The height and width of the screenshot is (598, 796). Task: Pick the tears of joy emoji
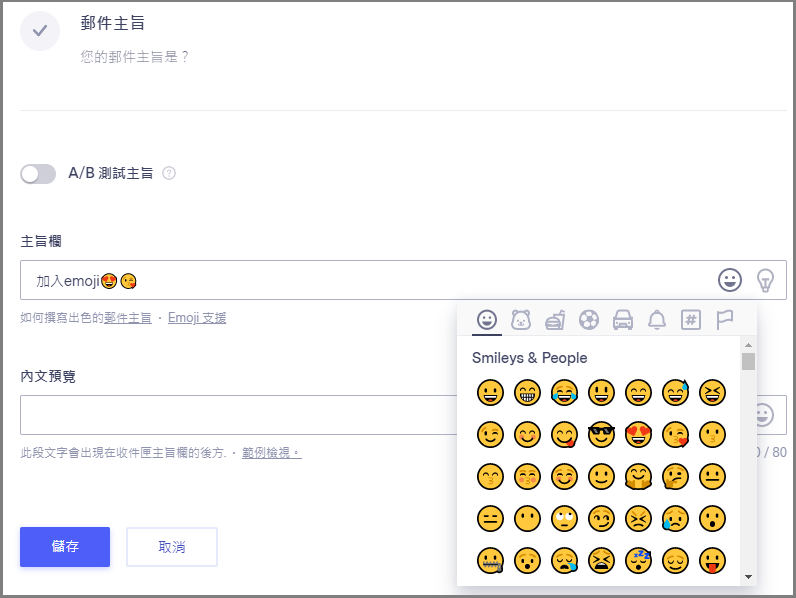pos(564,393)
